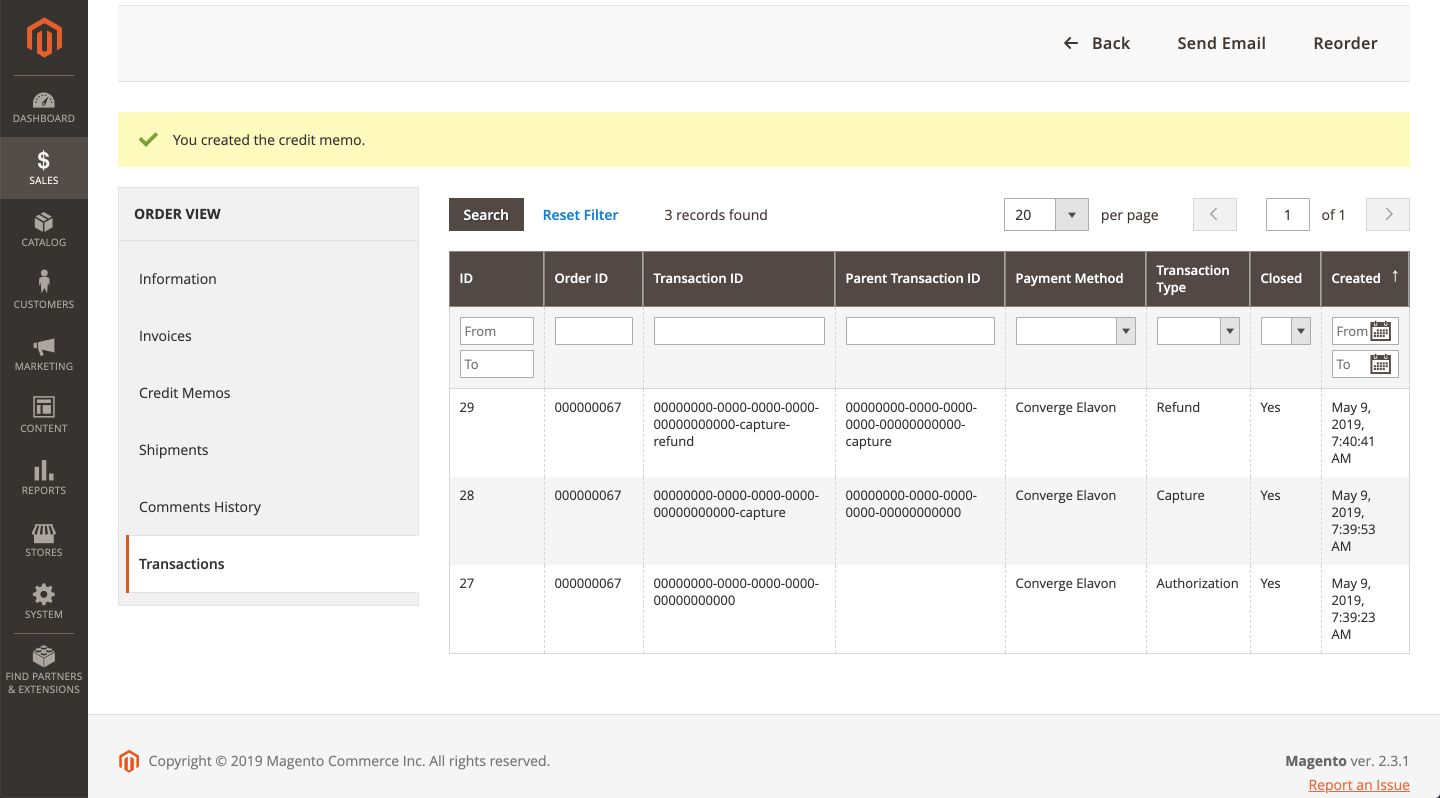
Task: Click the Order ID filter field
Action: [x=594, y=331]
